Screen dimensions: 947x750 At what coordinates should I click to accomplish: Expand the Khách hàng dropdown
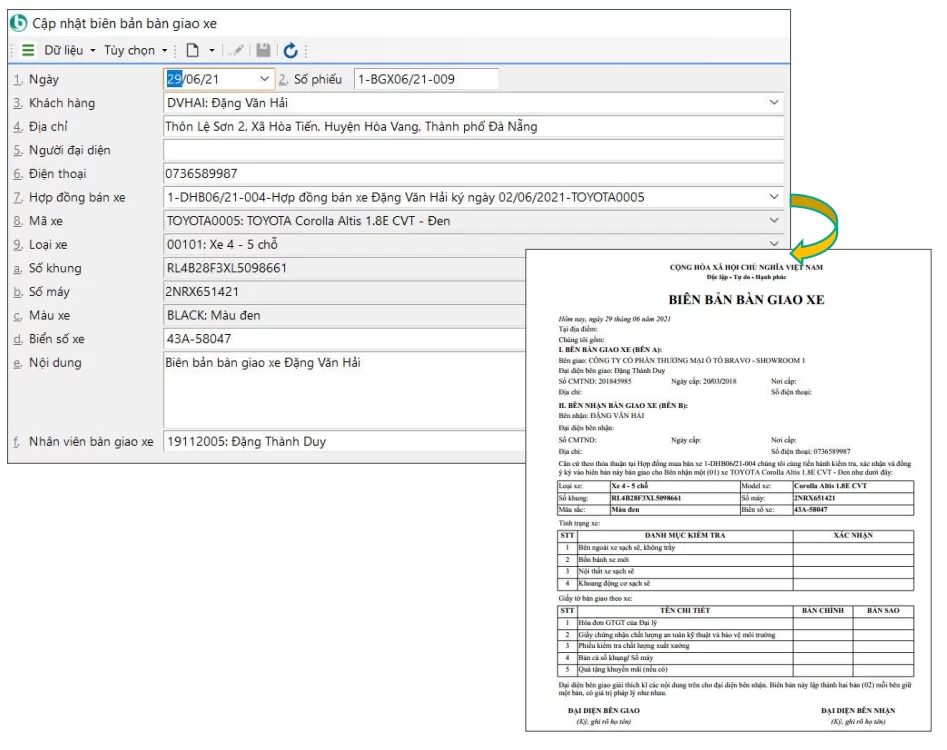pos(774,102)
